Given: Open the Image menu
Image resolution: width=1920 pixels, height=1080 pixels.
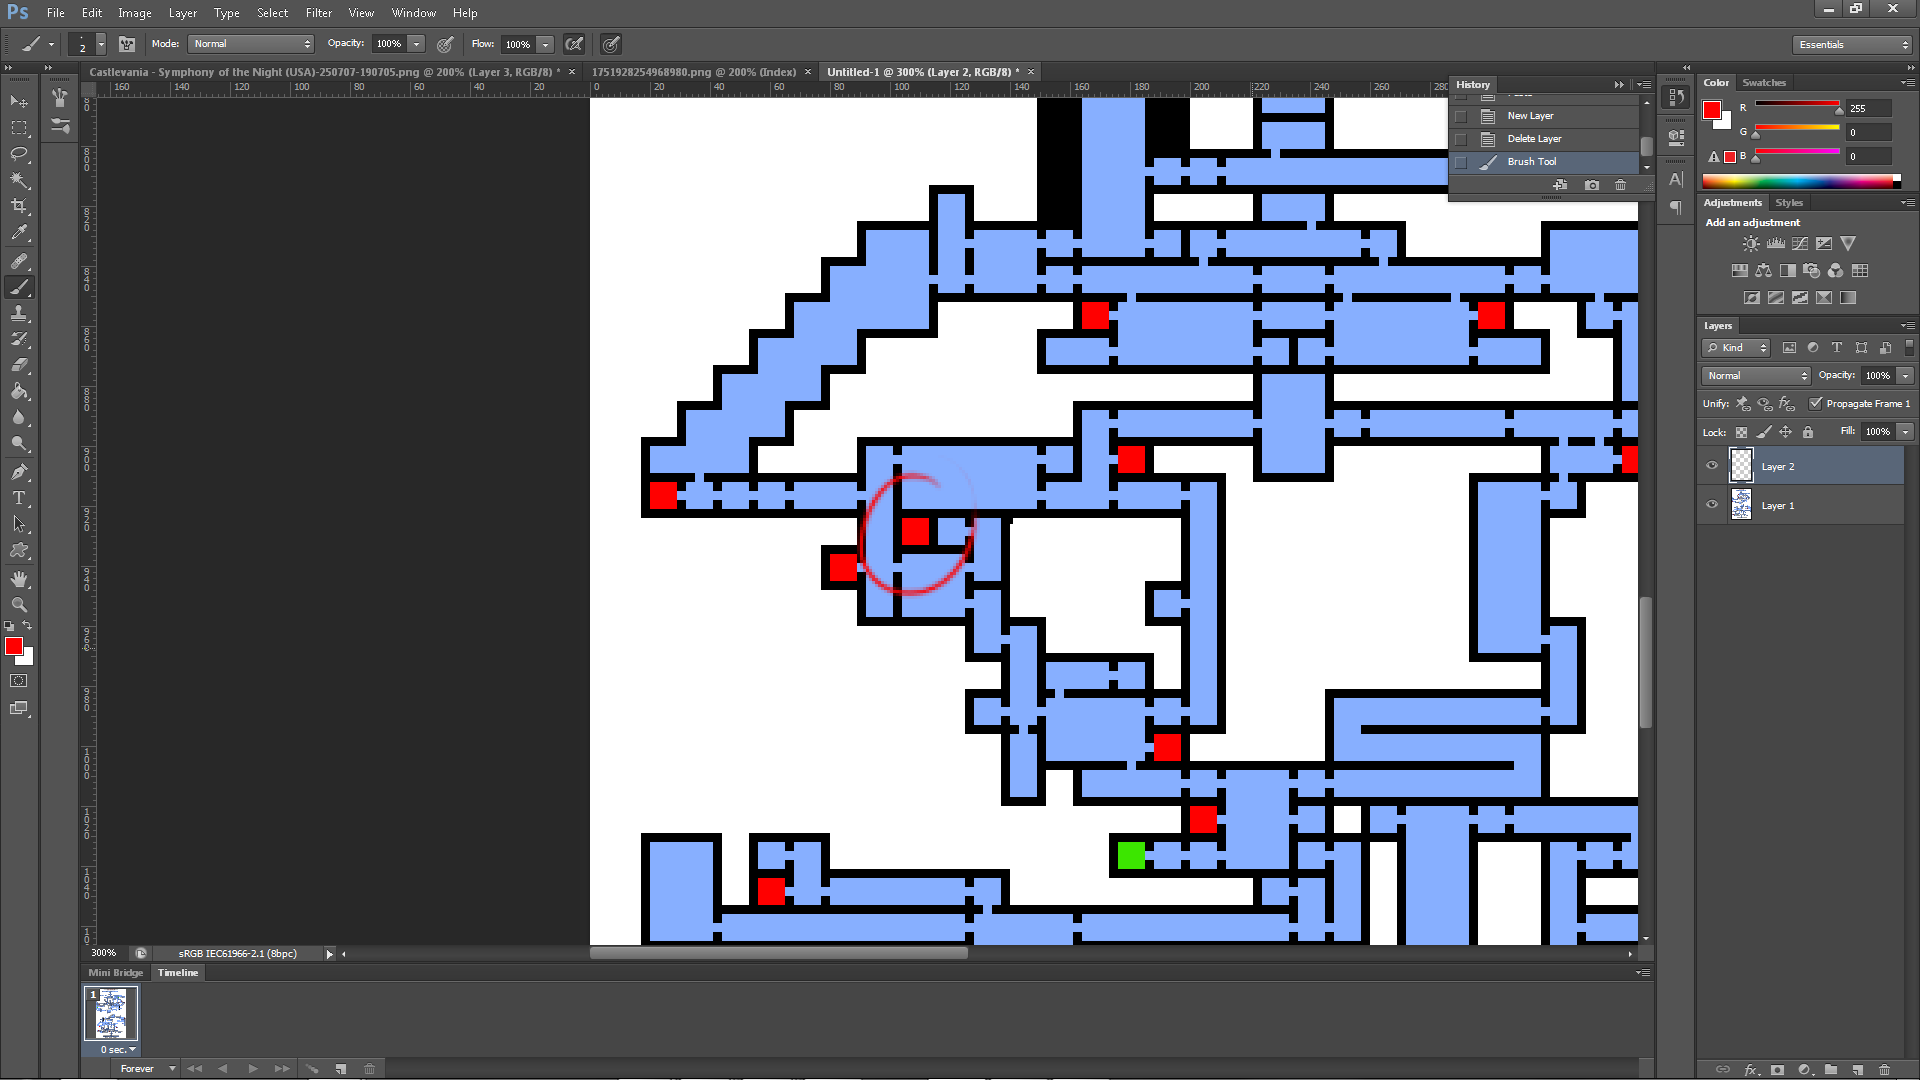Looking at the screenshot, I should coord(135,13).
